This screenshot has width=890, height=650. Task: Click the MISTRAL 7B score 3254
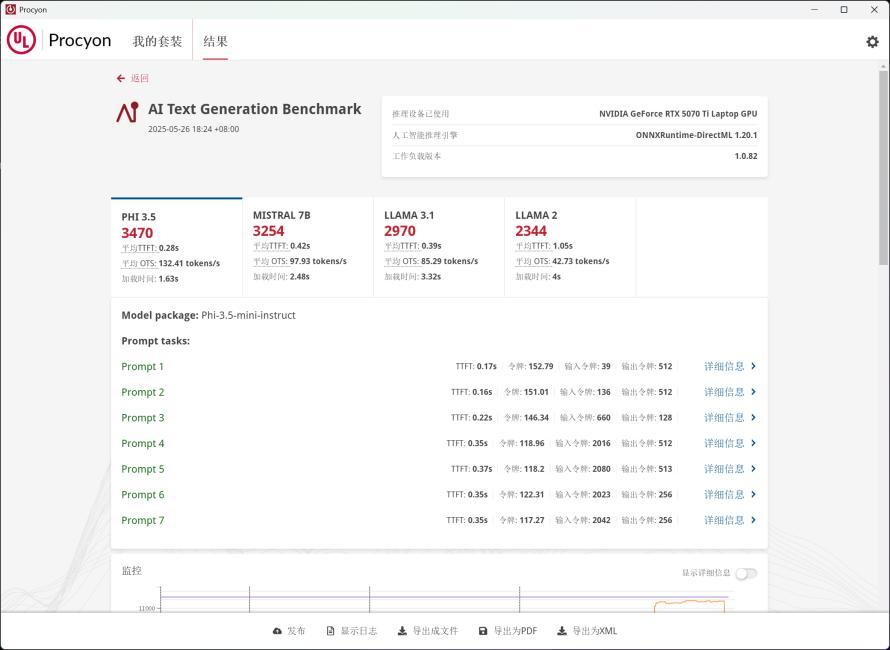coord(268,231)
